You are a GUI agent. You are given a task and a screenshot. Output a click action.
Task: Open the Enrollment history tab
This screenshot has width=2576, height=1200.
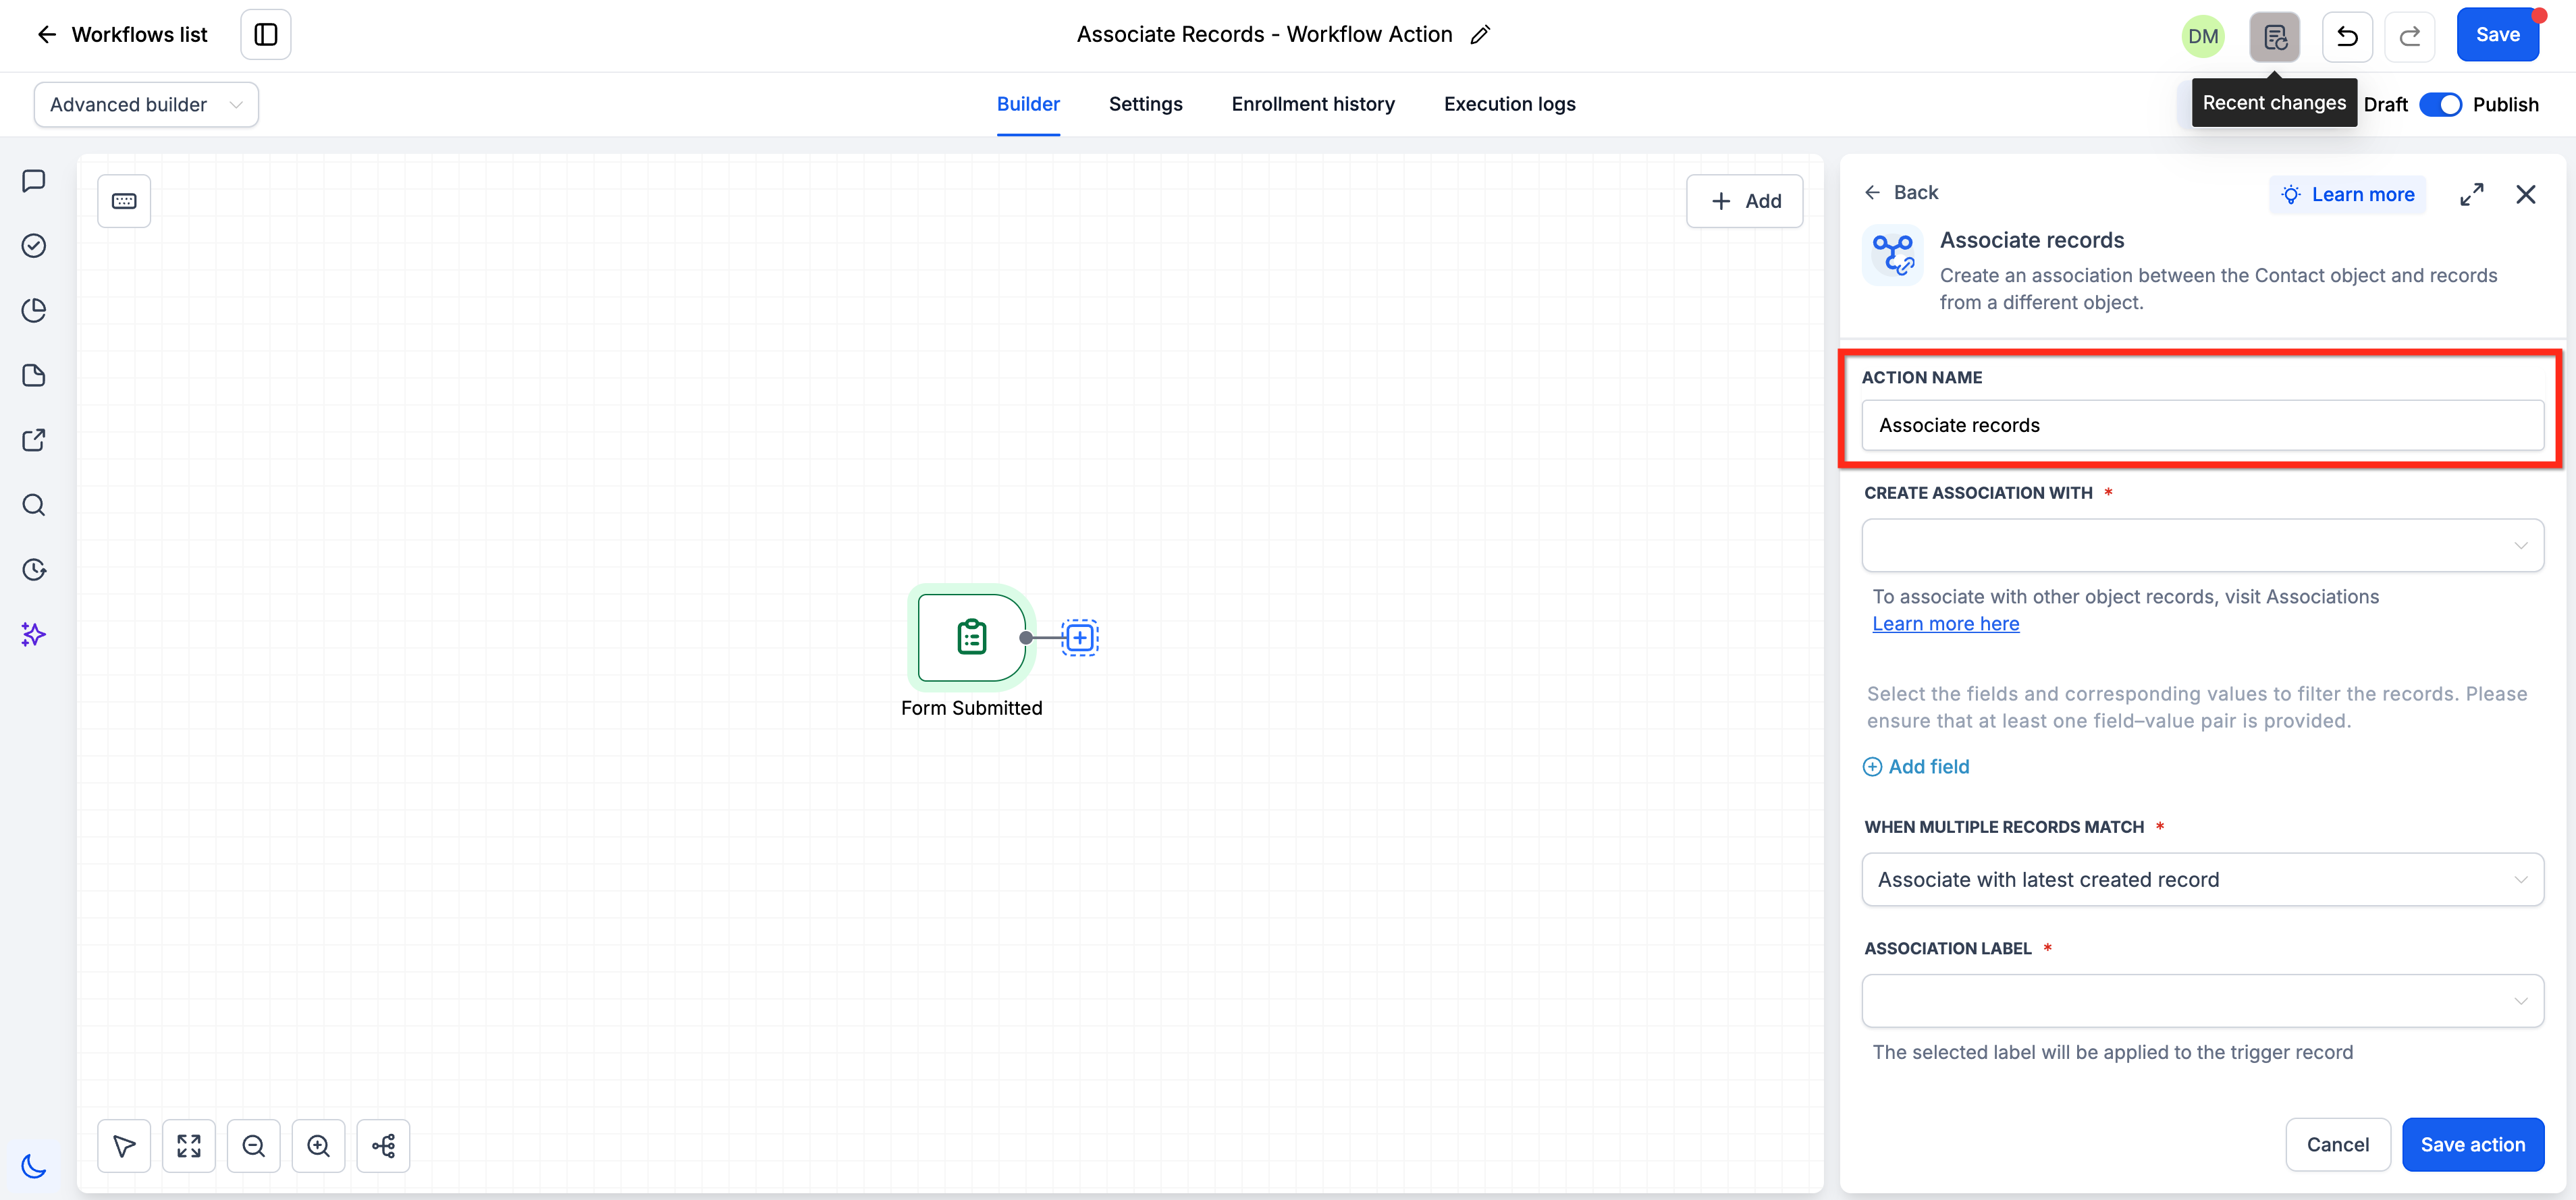point(1313,104)
